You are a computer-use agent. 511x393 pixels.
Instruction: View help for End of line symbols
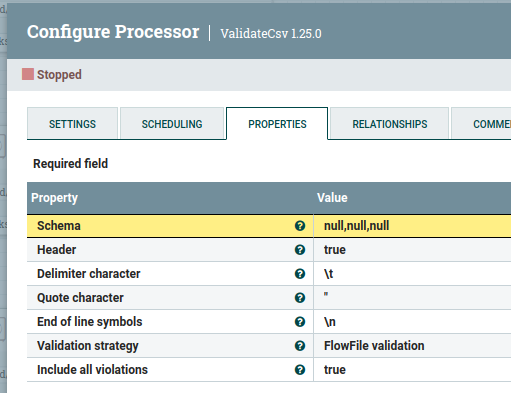[x=300, y=322]
